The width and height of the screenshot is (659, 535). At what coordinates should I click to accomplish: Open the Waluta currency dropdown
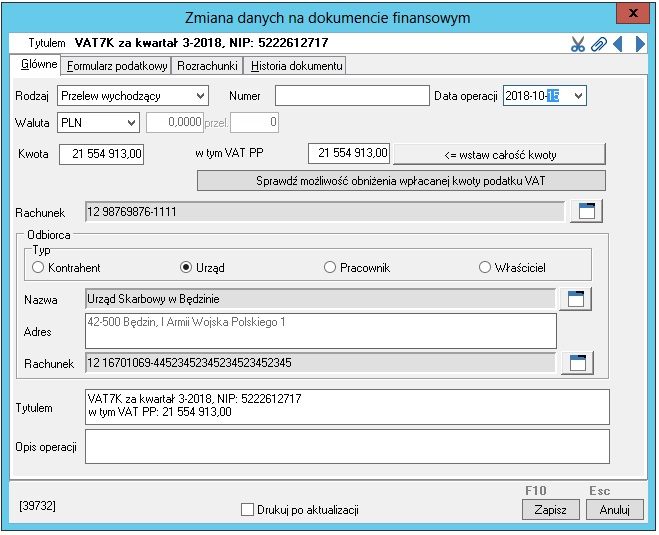[x=131, y=123]
